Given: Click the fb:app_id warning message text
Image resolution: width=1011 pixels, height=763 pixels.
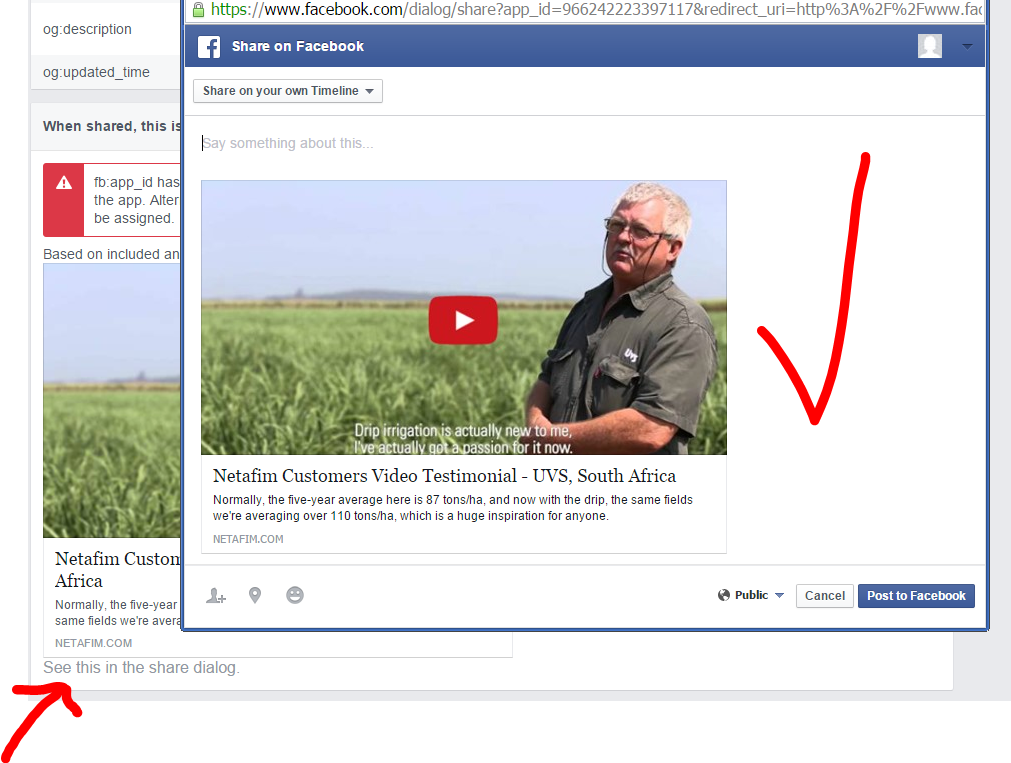Looking at the screenshot, I should click(136, 200).
